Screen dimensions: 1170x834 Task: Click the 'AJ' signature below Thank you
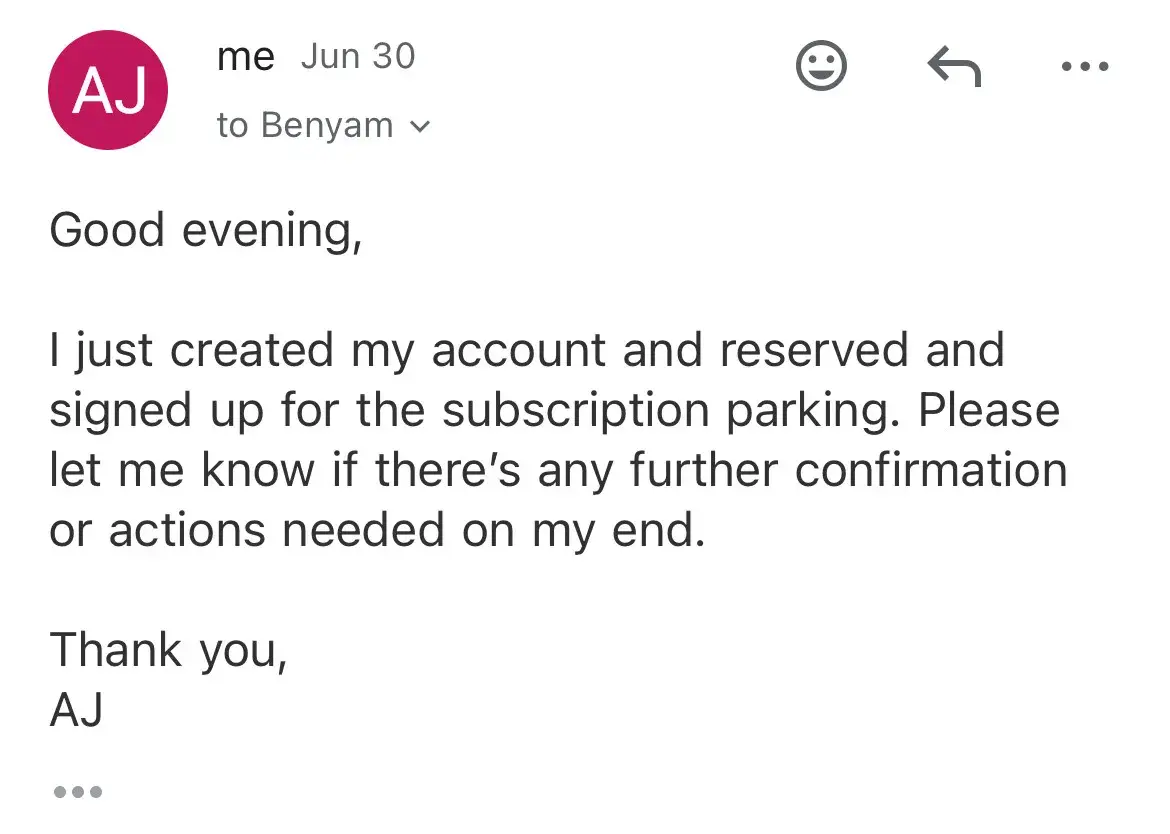click(x=76, y=709)
